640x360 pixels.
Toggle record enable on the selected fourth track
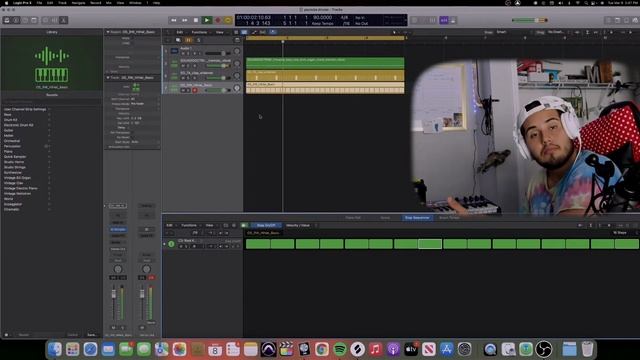coord(195,90)
